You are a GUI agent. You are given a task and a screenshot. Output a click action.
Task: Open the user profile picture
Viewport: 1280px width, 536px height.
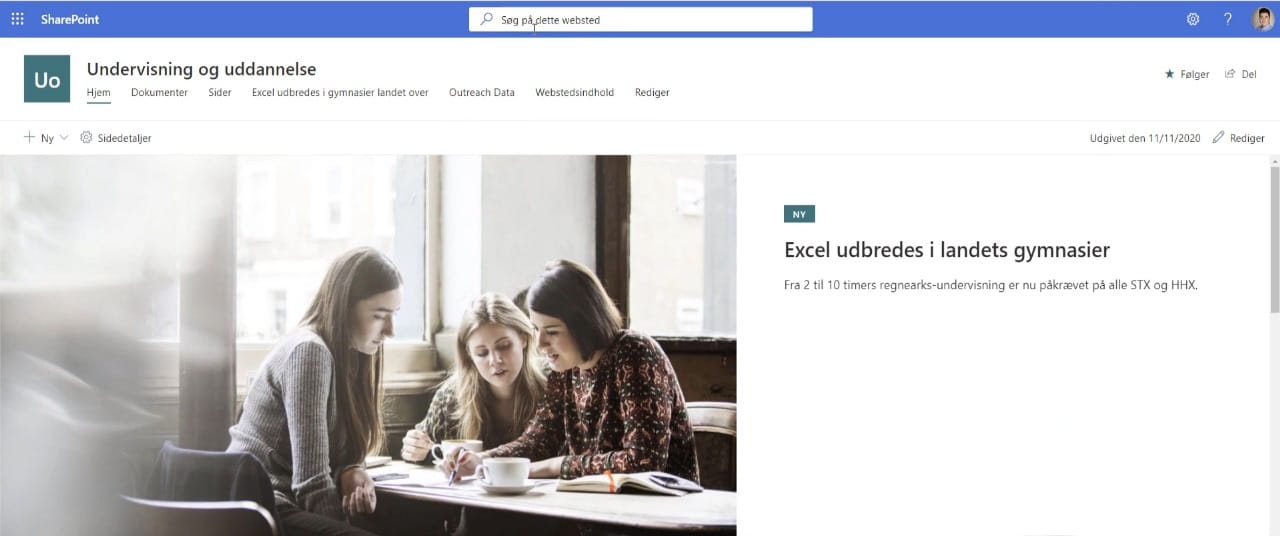[1263, 19]
